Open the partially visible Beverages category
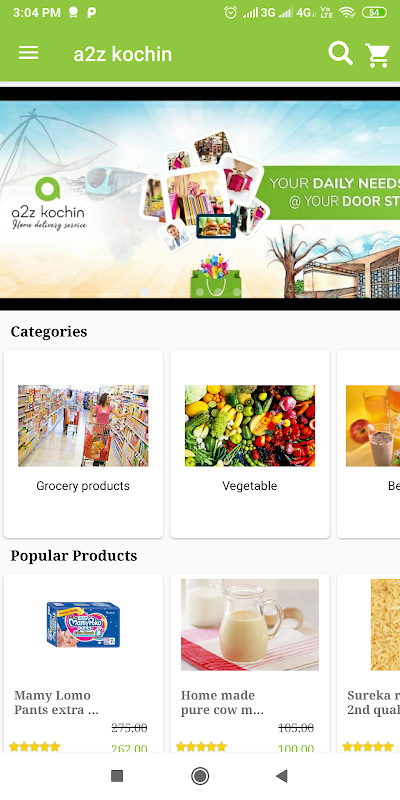The width and height of the screenshot is (400, 800). click(x=369, y=443)
